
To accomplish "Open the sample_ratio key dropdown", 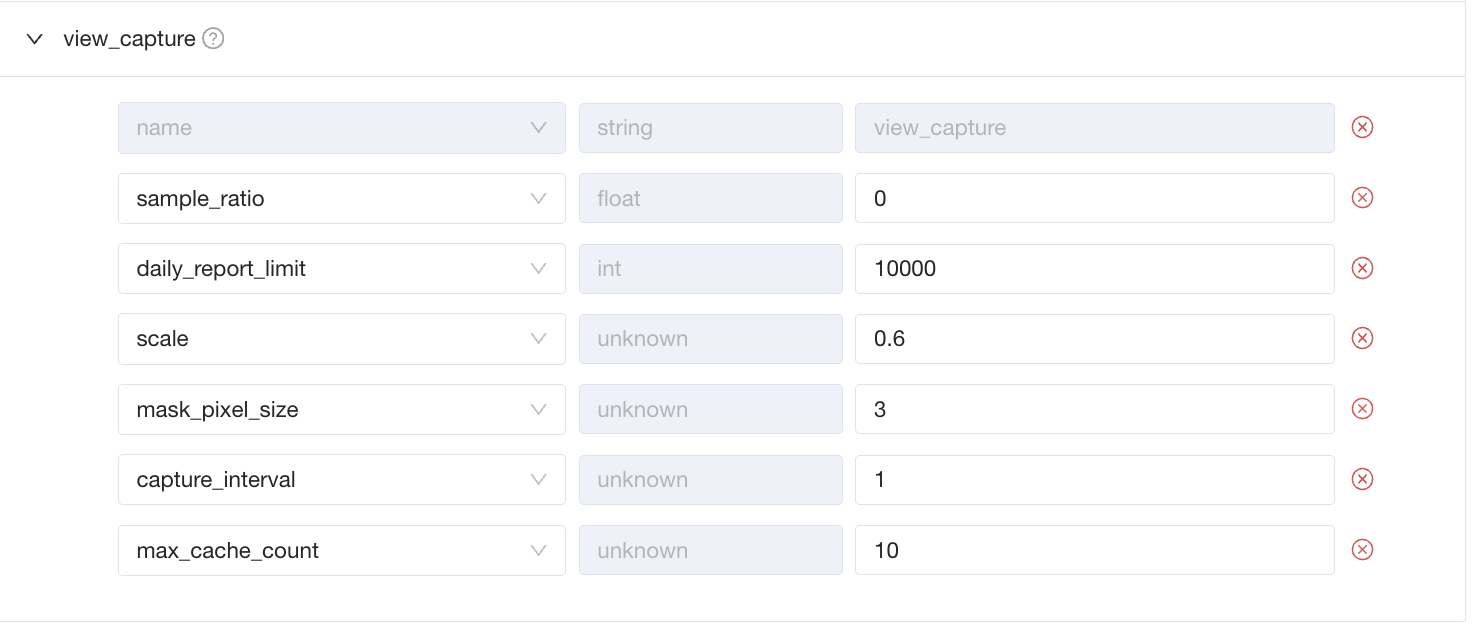I will click(342, 198).
